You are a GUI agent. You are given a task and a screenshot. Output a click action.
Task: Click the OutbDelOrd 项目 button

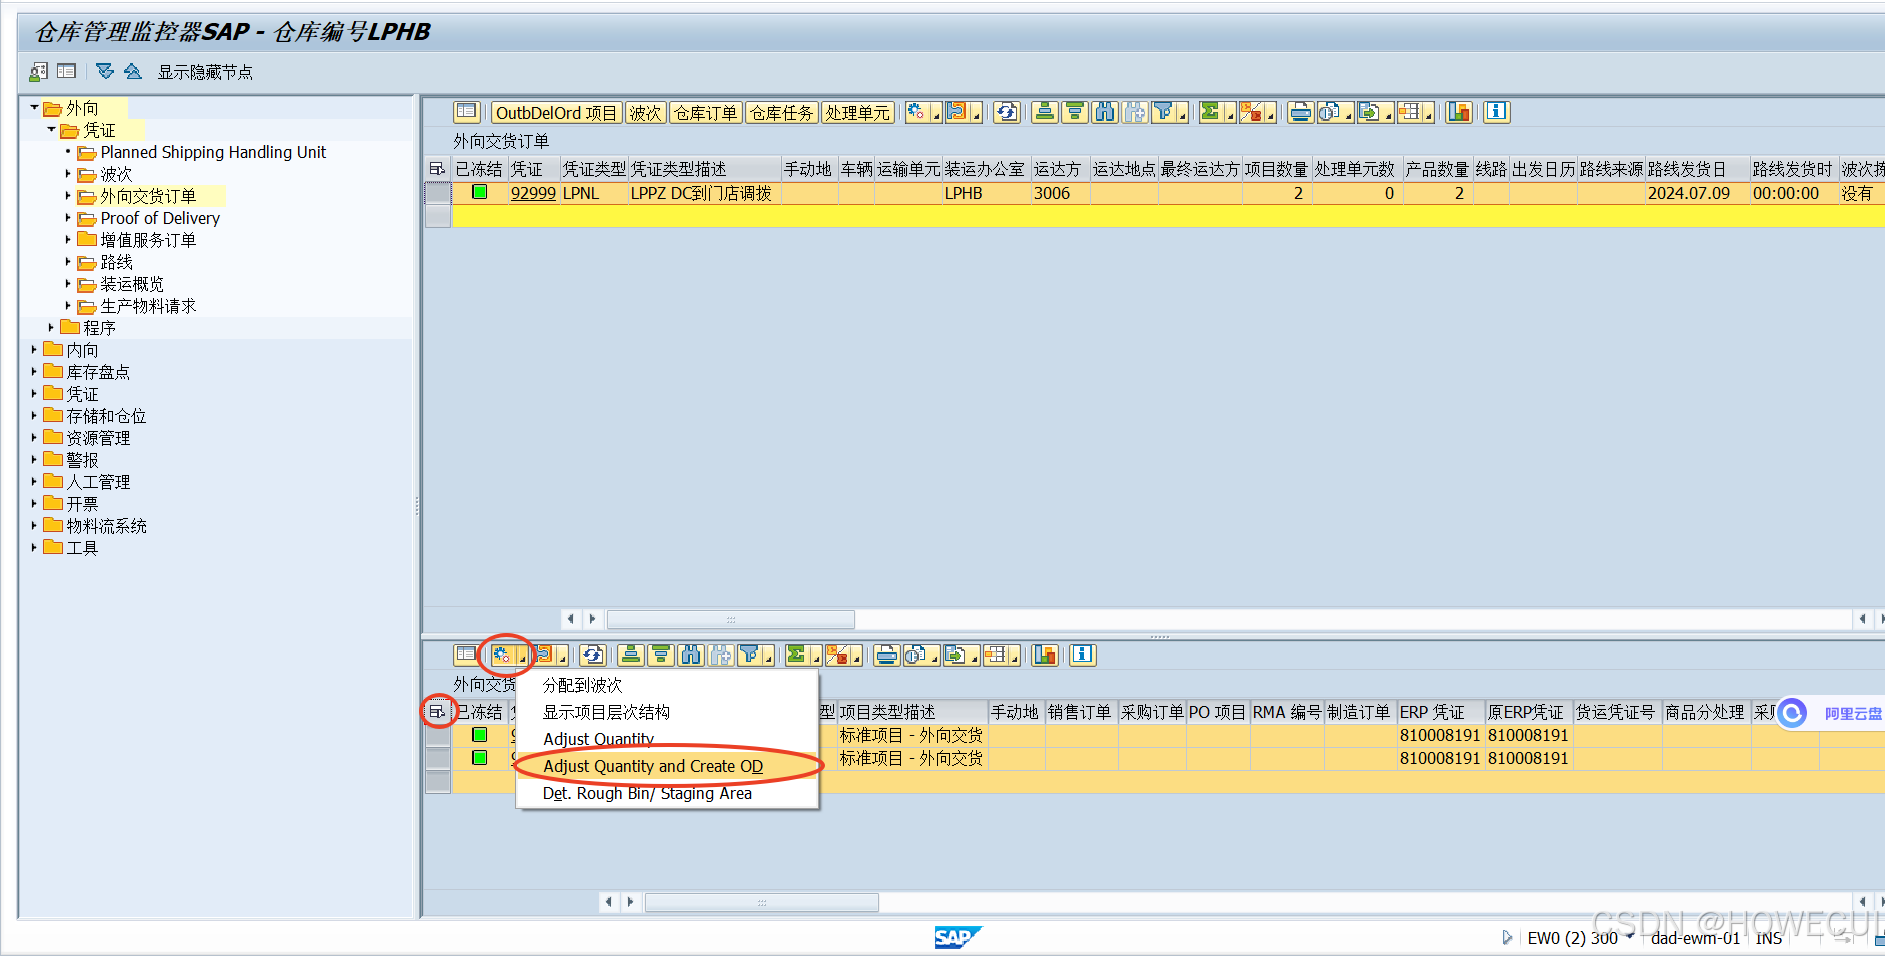point(557,113)
